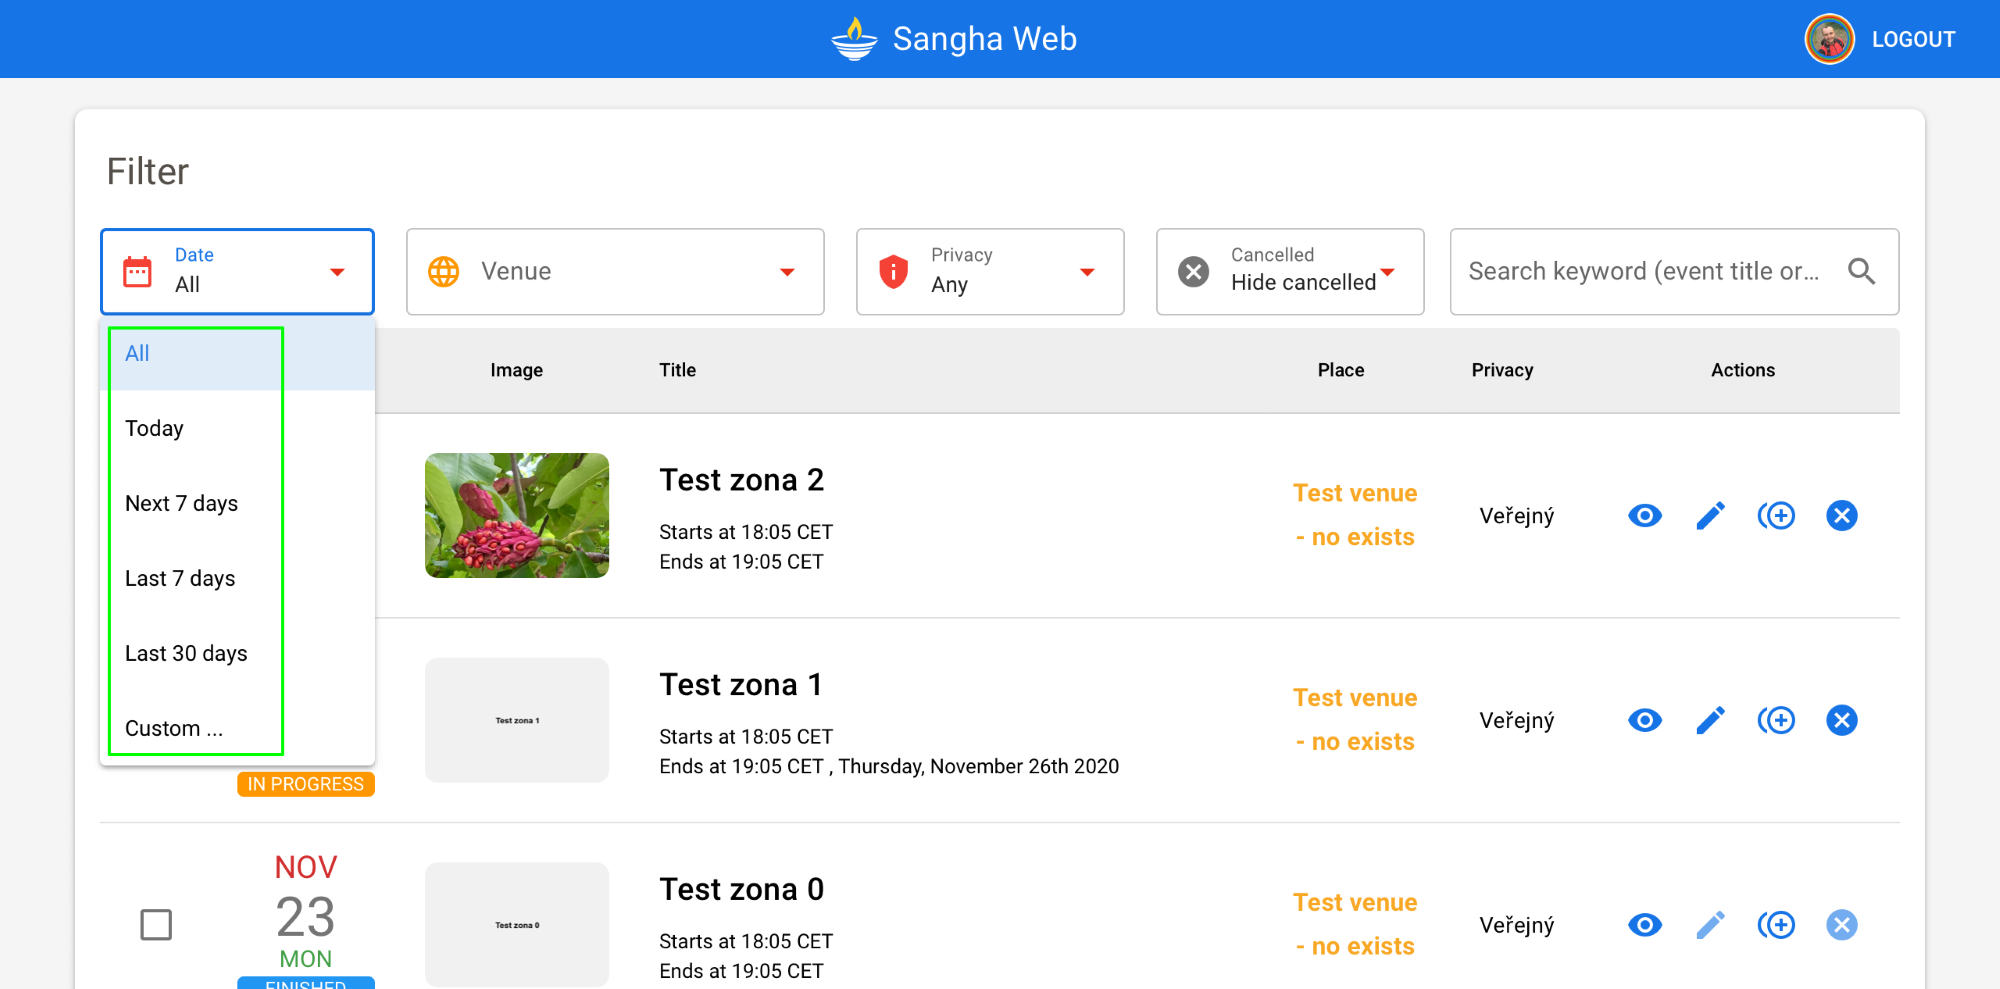The height and width of the screenshot is (989, 2000).
Task: Click the search magnifier icon
Action: [1861, 271]
